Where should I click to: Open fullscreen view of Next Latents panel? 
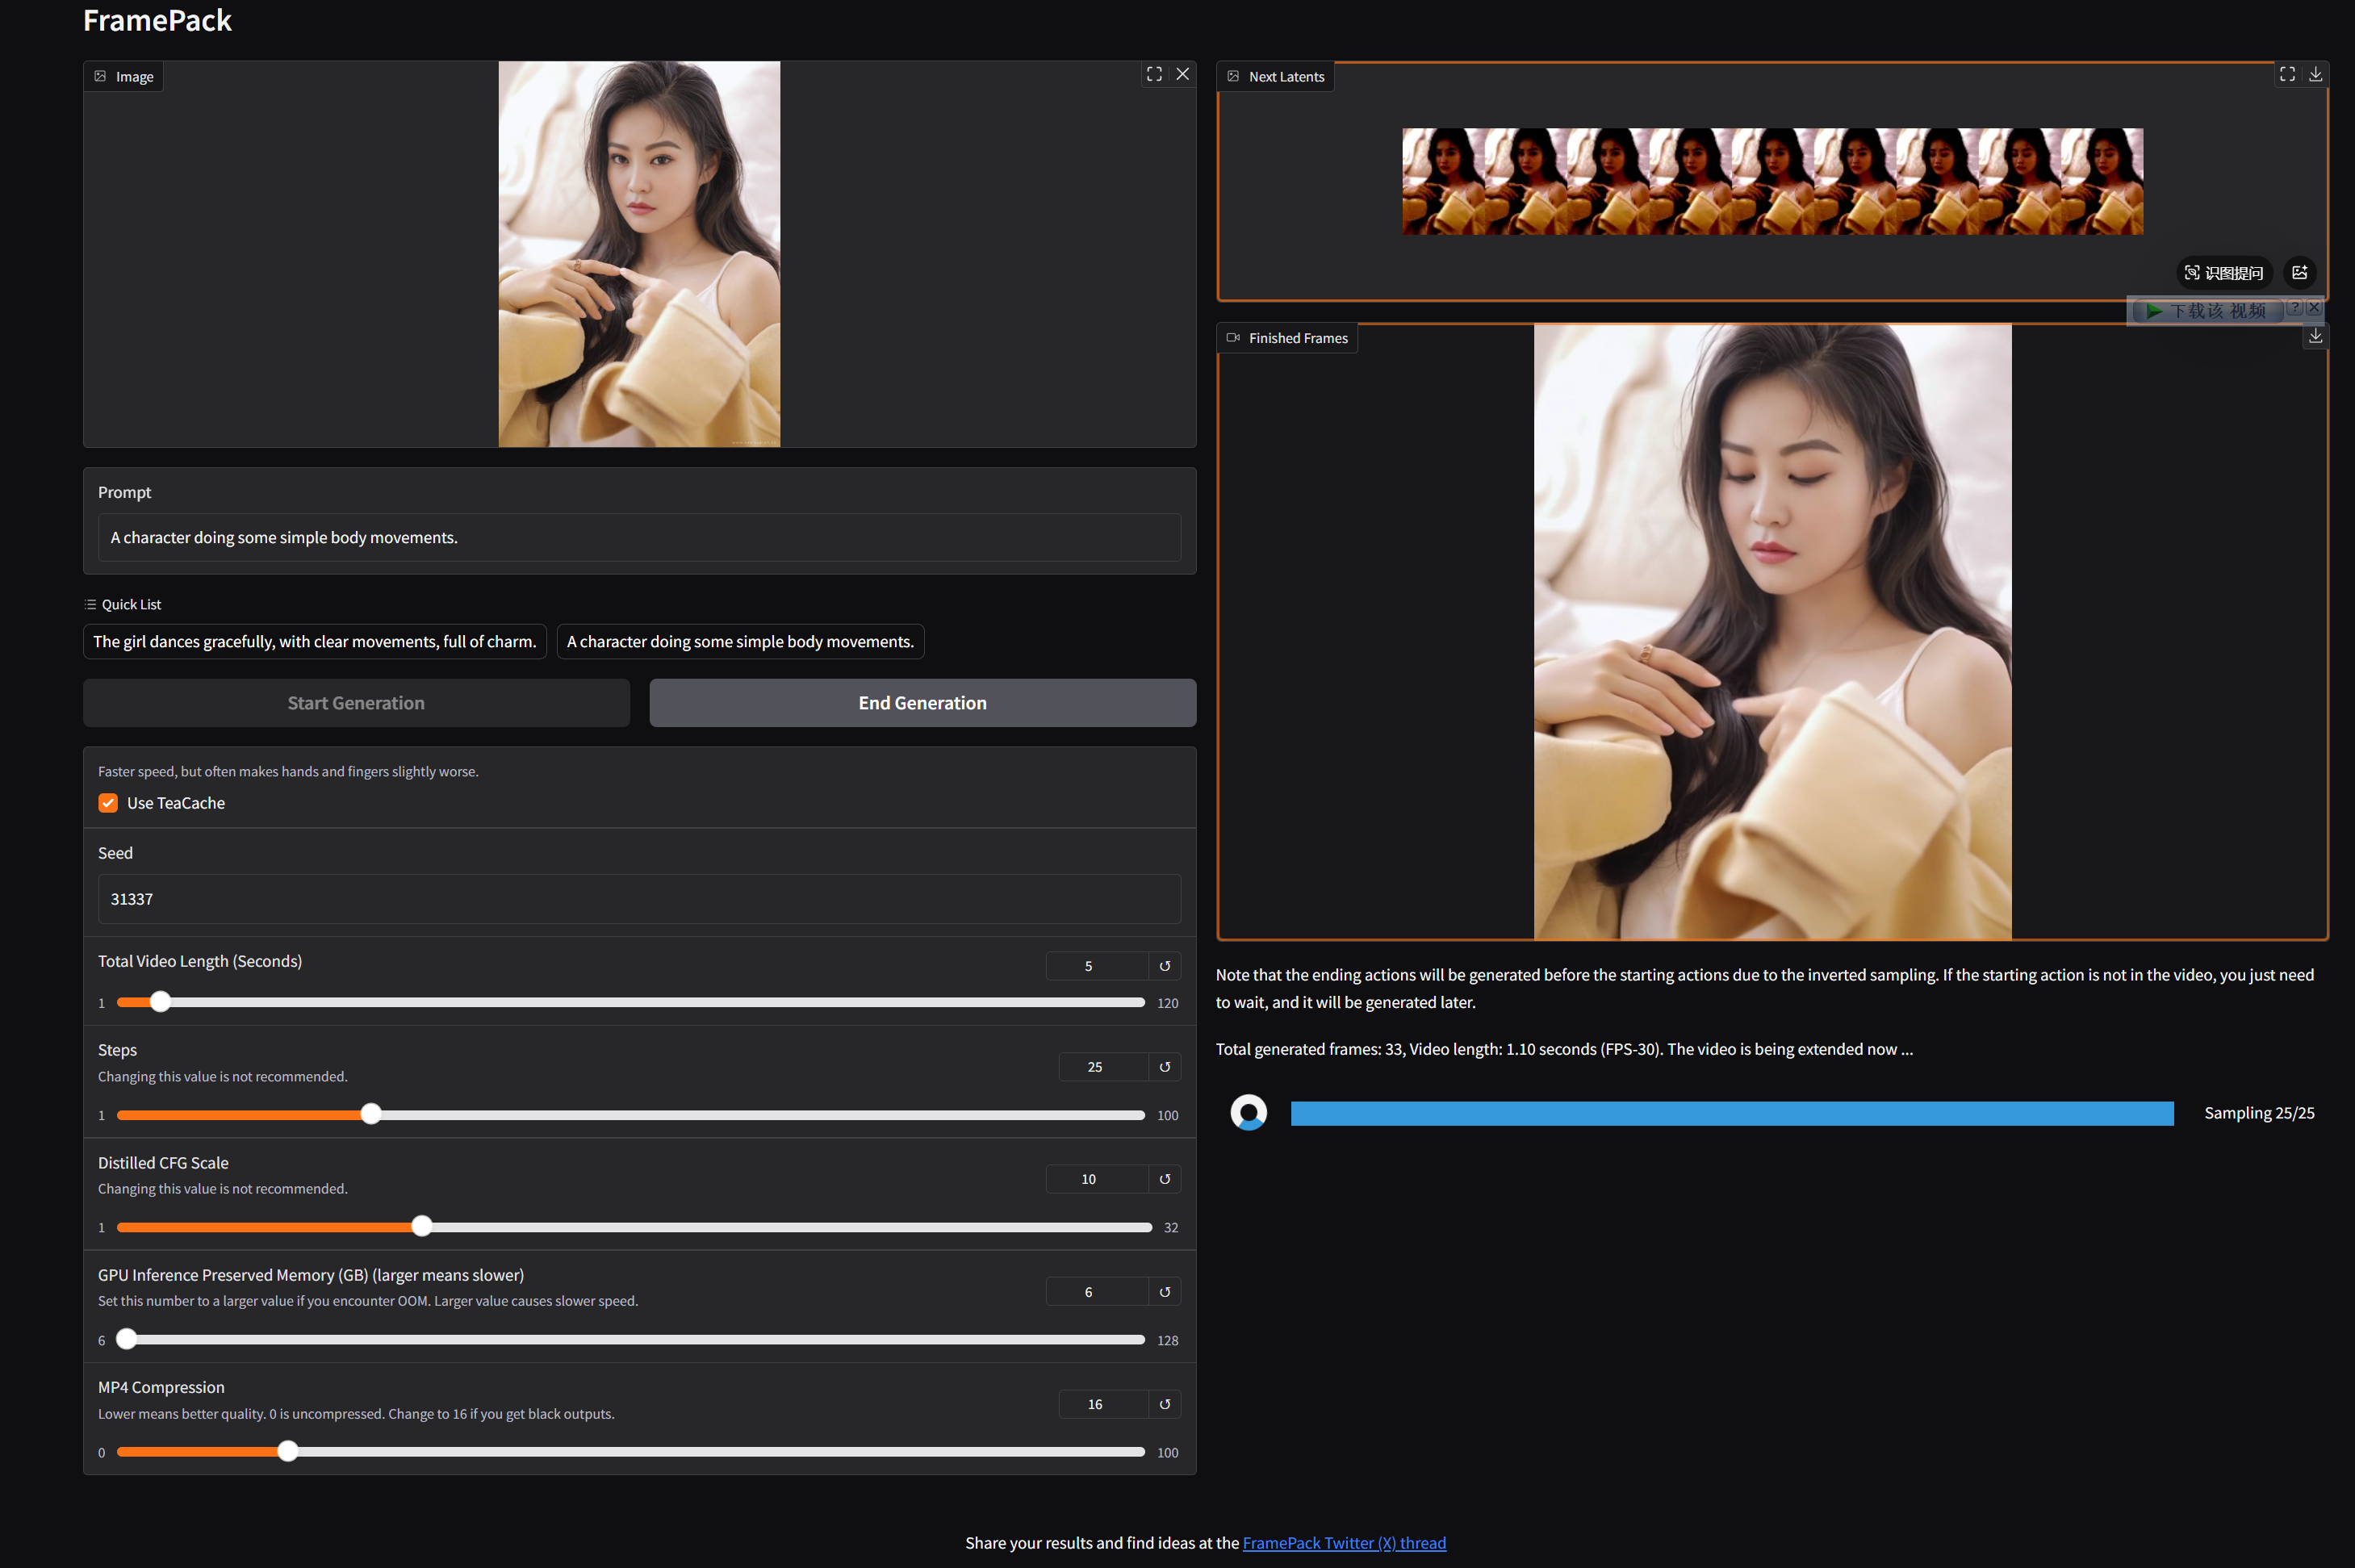tap(2287, 74)
